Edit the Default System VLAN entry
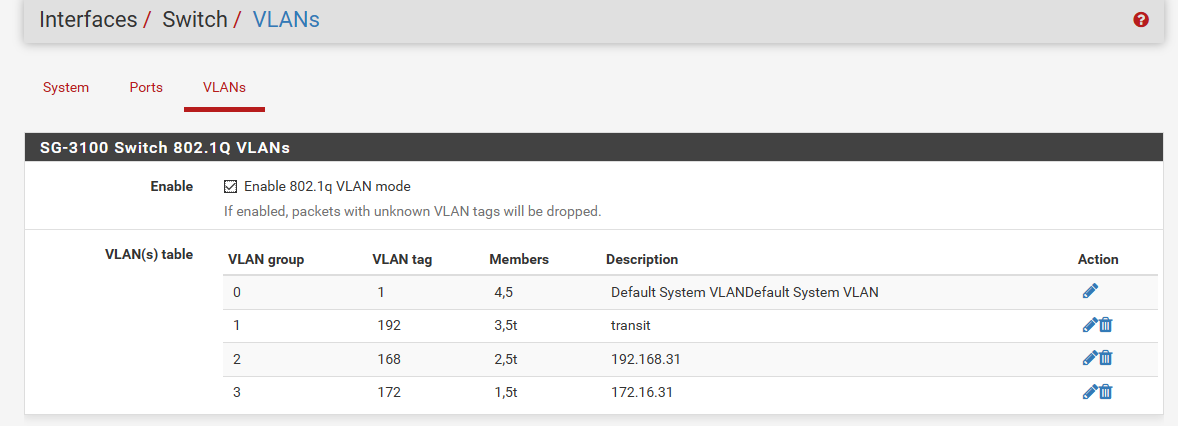The width and height of the screenshot is (1178, 426). coord(1090,292)
